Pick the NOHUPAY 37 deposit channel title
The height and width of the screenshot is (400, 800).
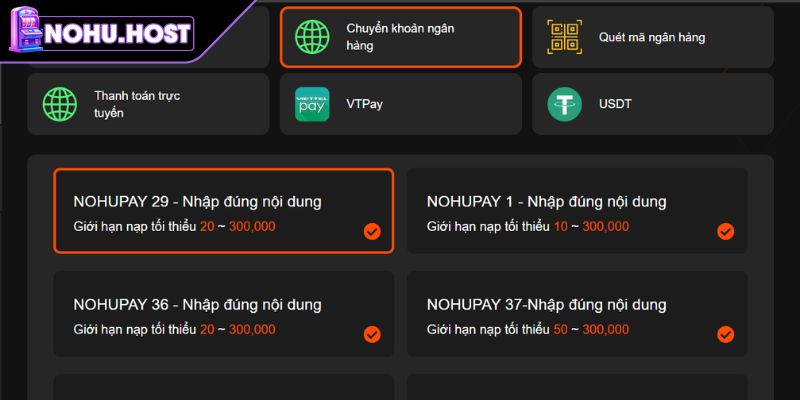(546, 304)
